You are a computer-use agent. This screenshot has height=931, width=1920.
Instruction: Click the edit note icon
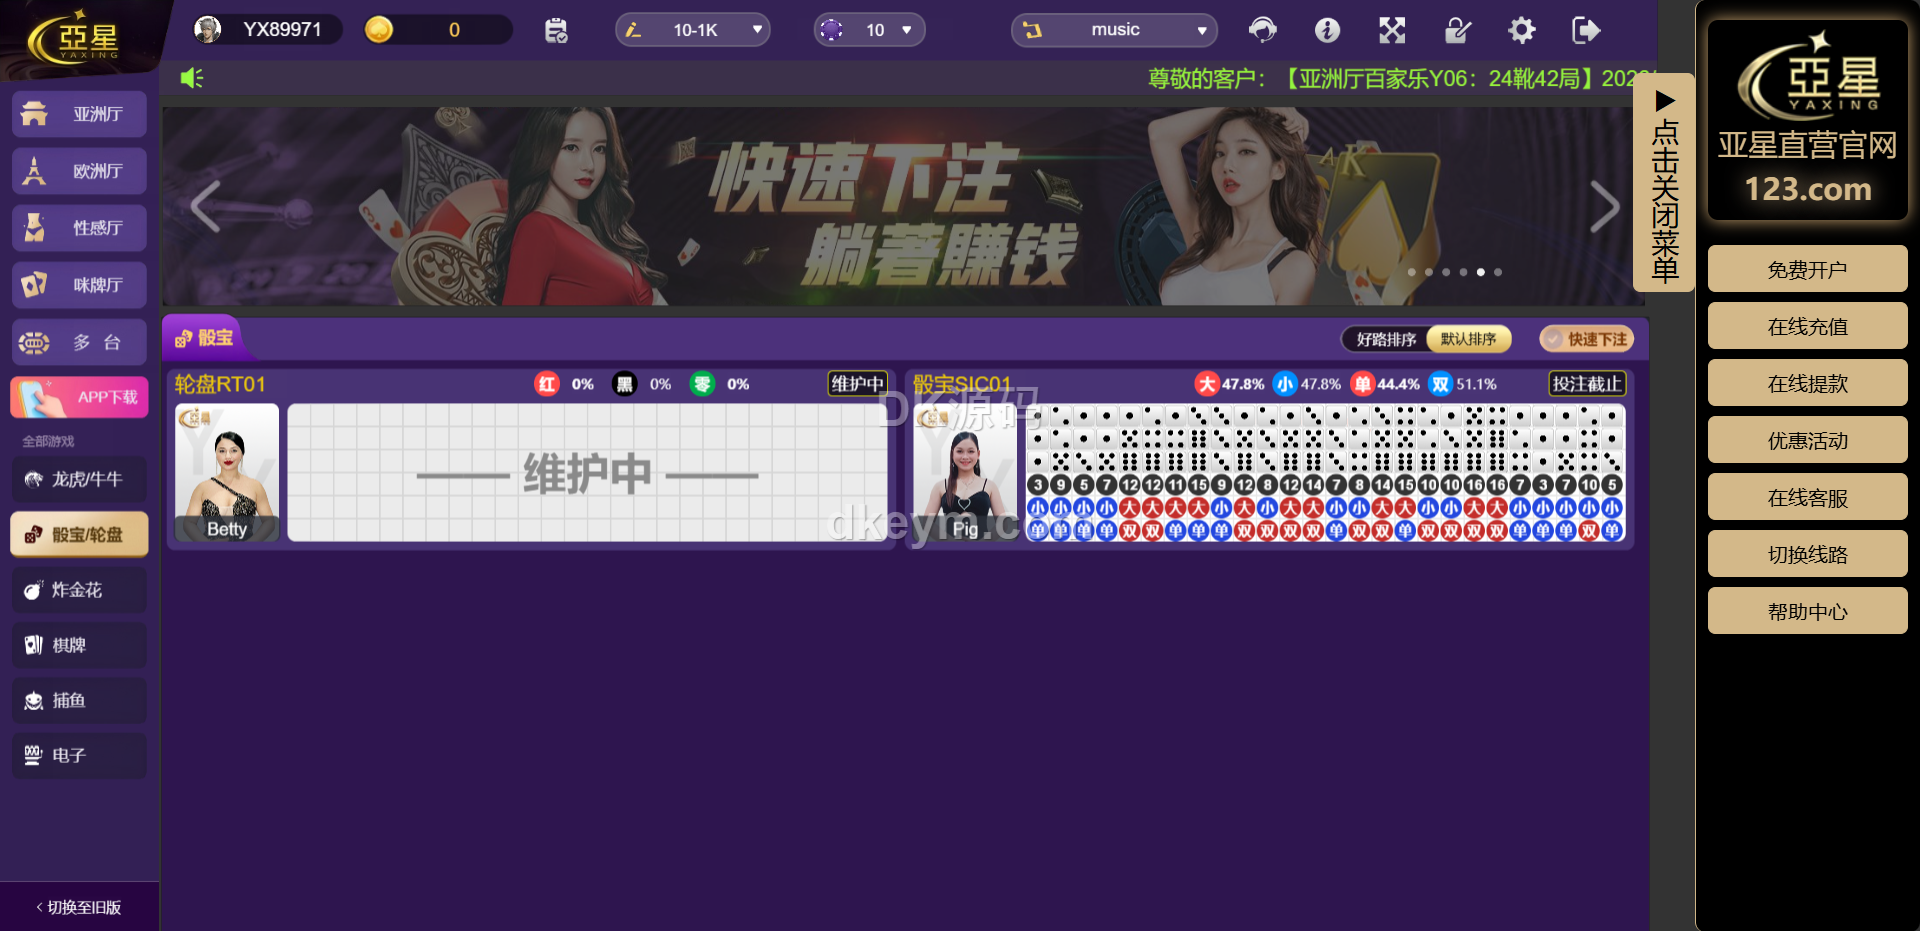coord(1457,31)
